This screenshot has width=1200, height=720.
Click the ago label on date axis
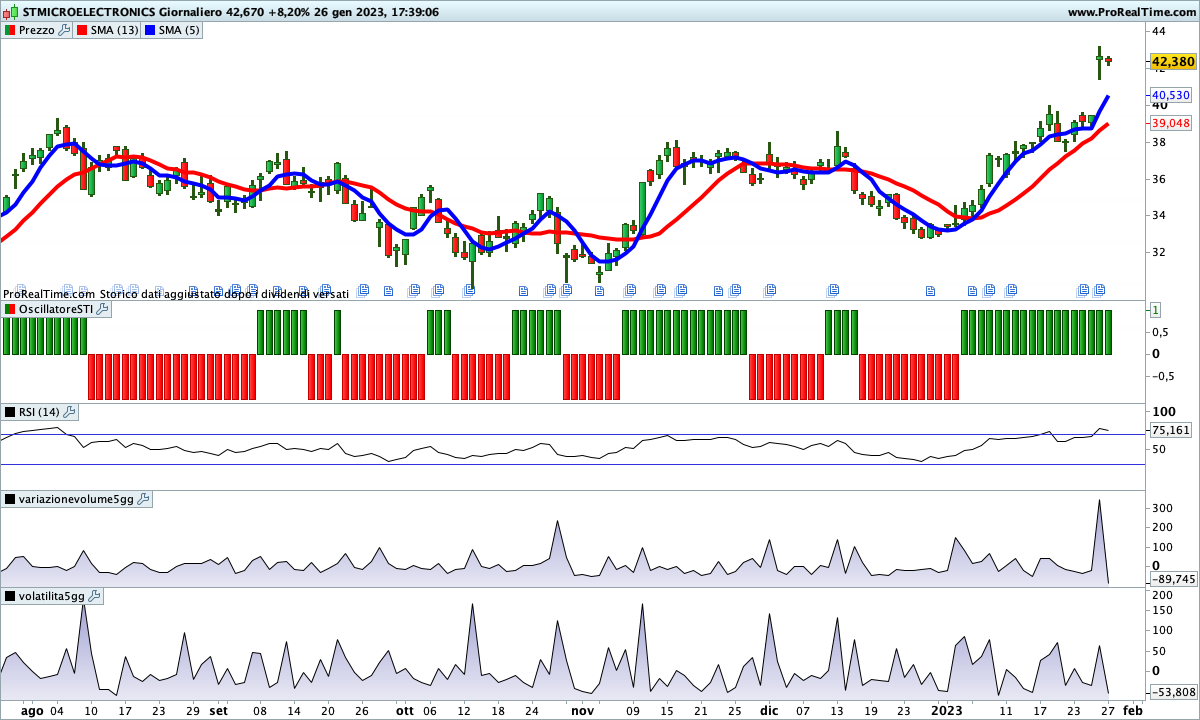tap(32, 711)
